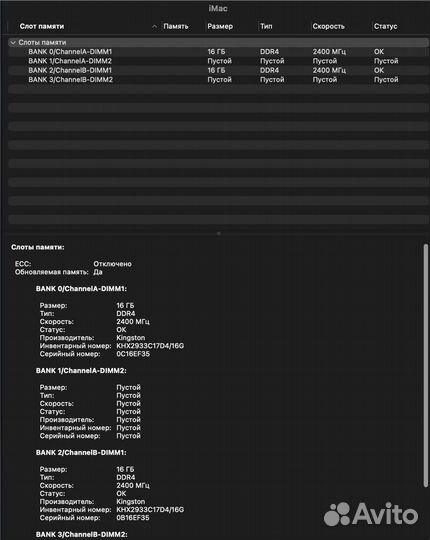Select the BANK 2/ChannelB-DIMM1 table row
The width and height of the screenshot is (430, 540).
point(218,70)
